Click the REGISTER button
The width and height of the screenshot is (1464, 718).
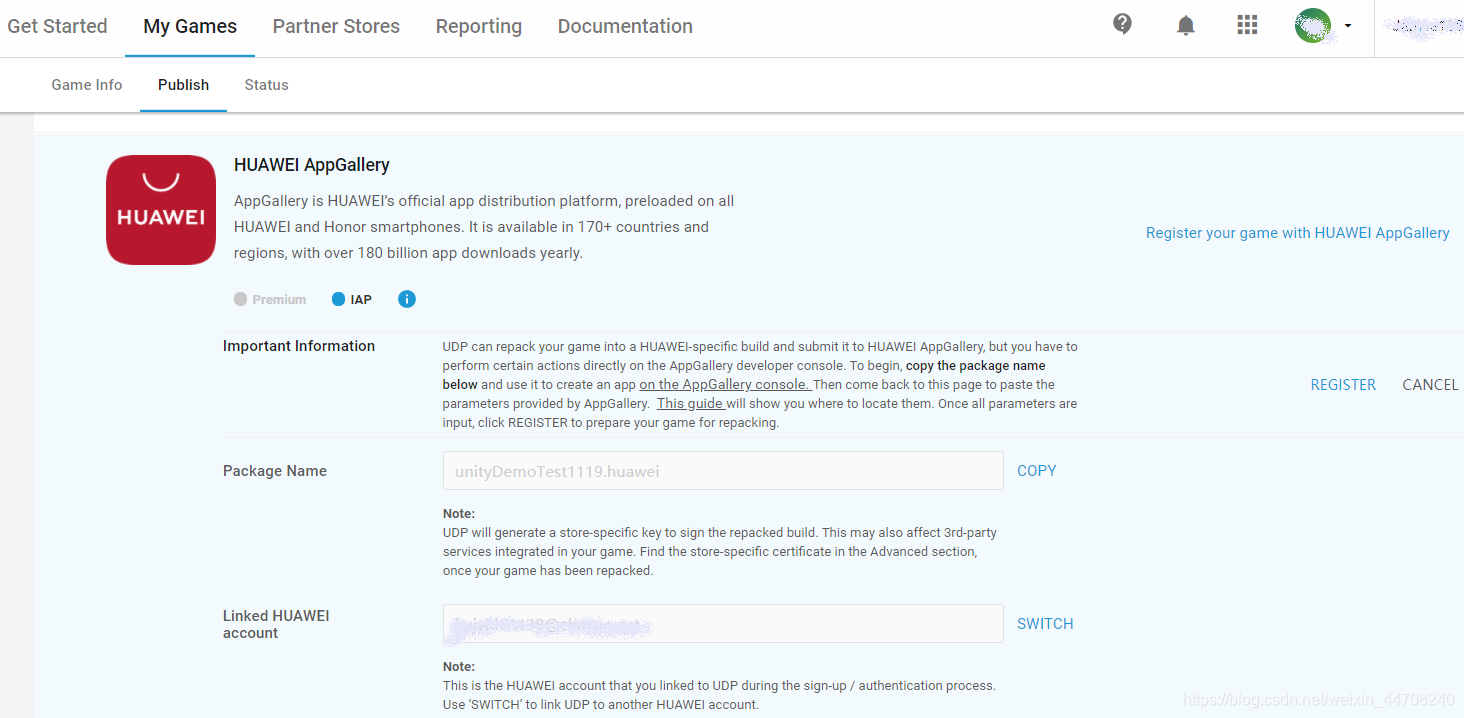pos(1343,385)
